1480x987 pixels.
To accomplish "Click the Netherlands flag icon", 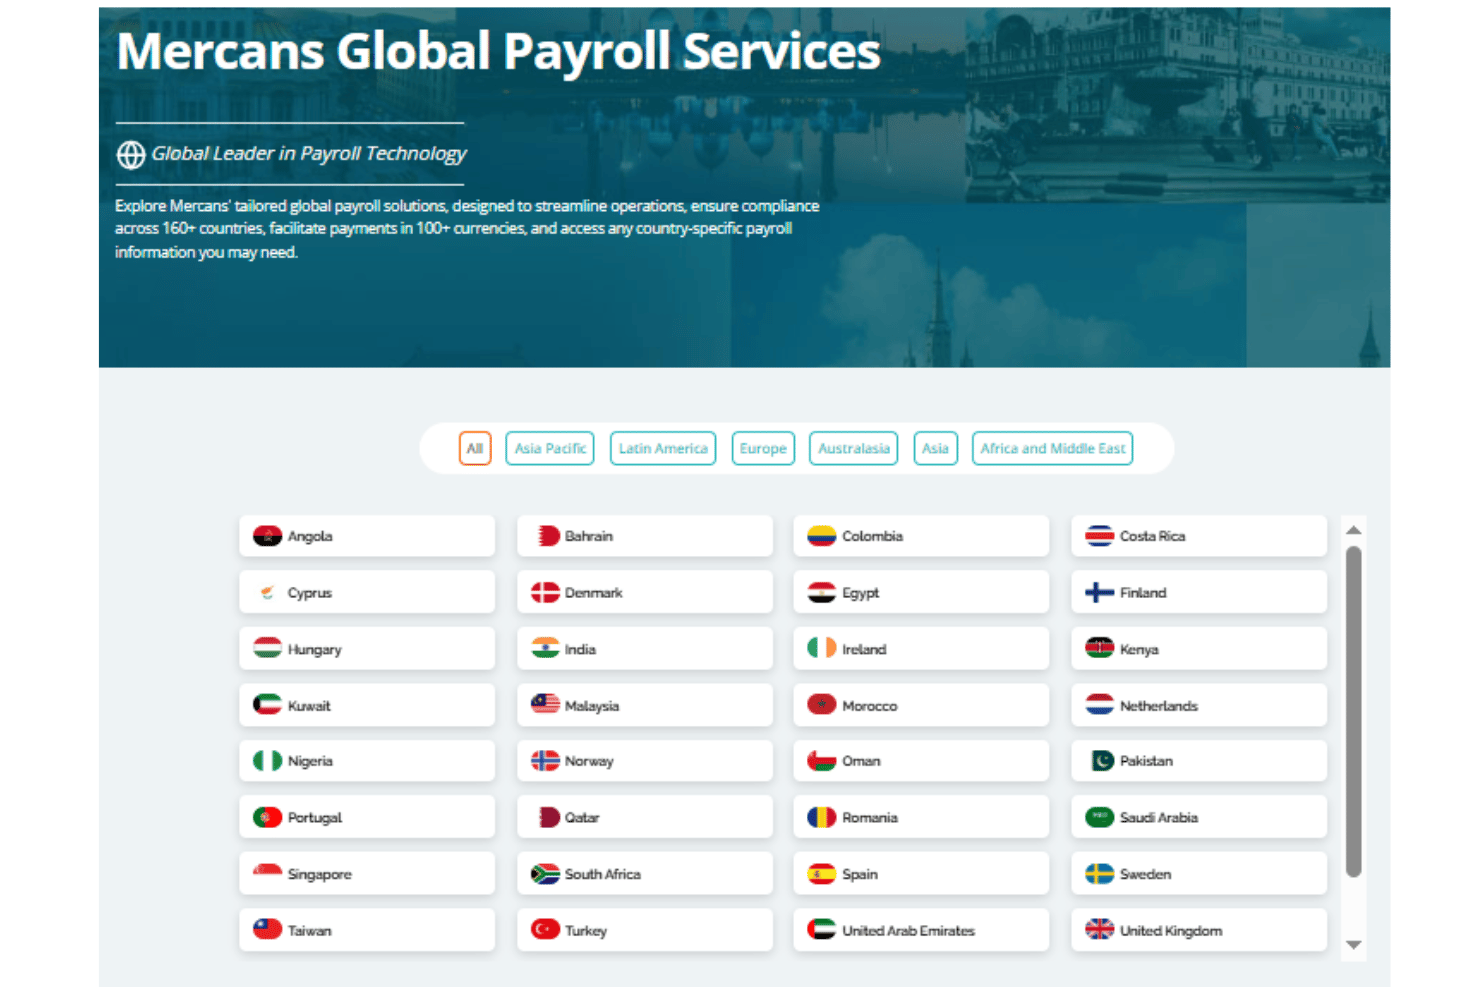I will click(x=1099, y=705).
